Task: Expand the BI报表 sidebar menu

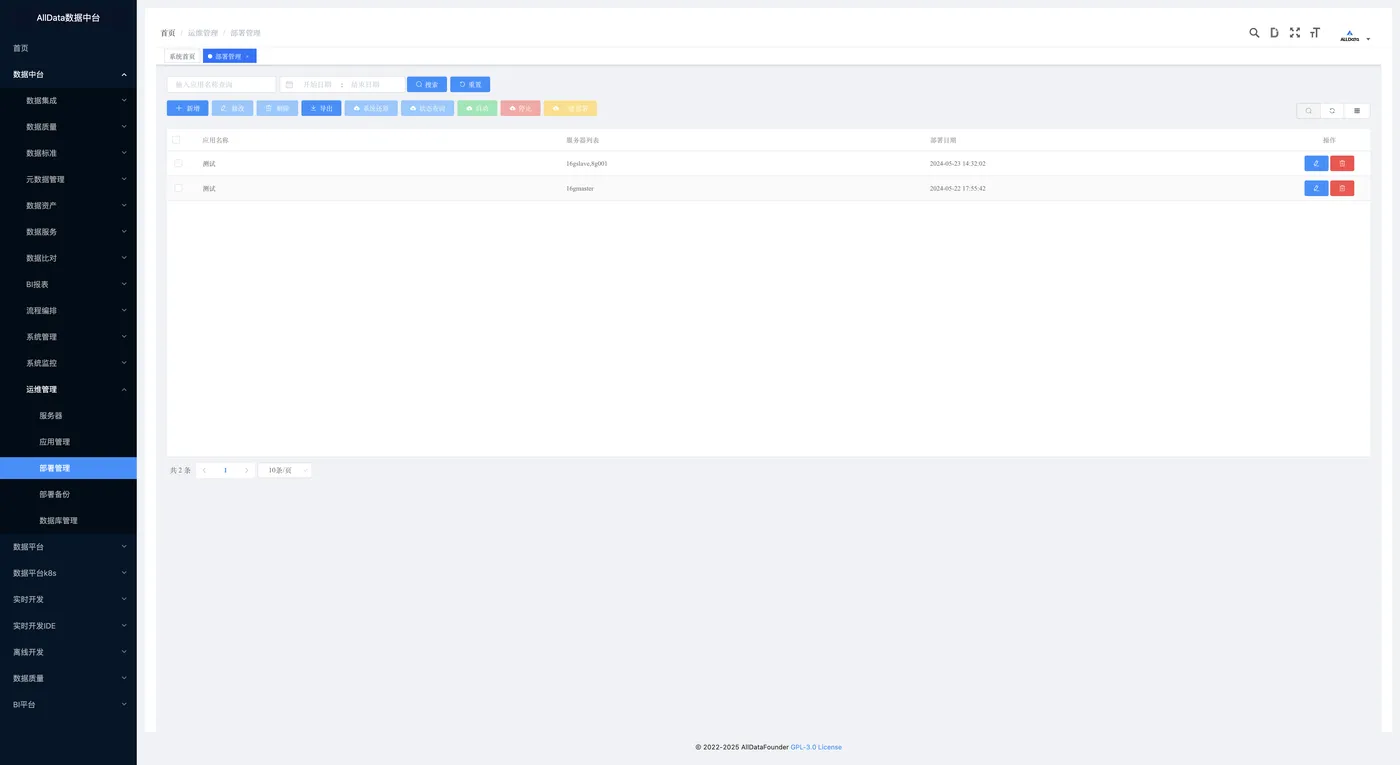Action: pos(68,284)
